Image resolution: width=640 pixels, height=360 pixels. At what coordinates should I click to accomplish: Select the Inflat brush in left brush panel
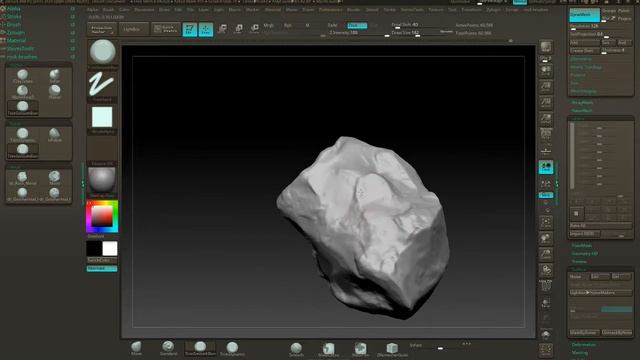54,76
